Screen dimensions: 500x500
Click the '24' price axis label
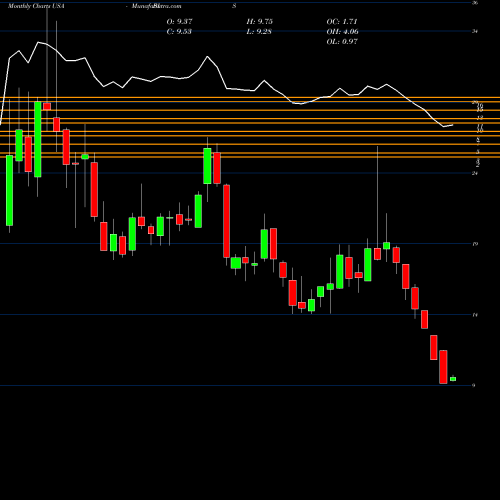475,173
